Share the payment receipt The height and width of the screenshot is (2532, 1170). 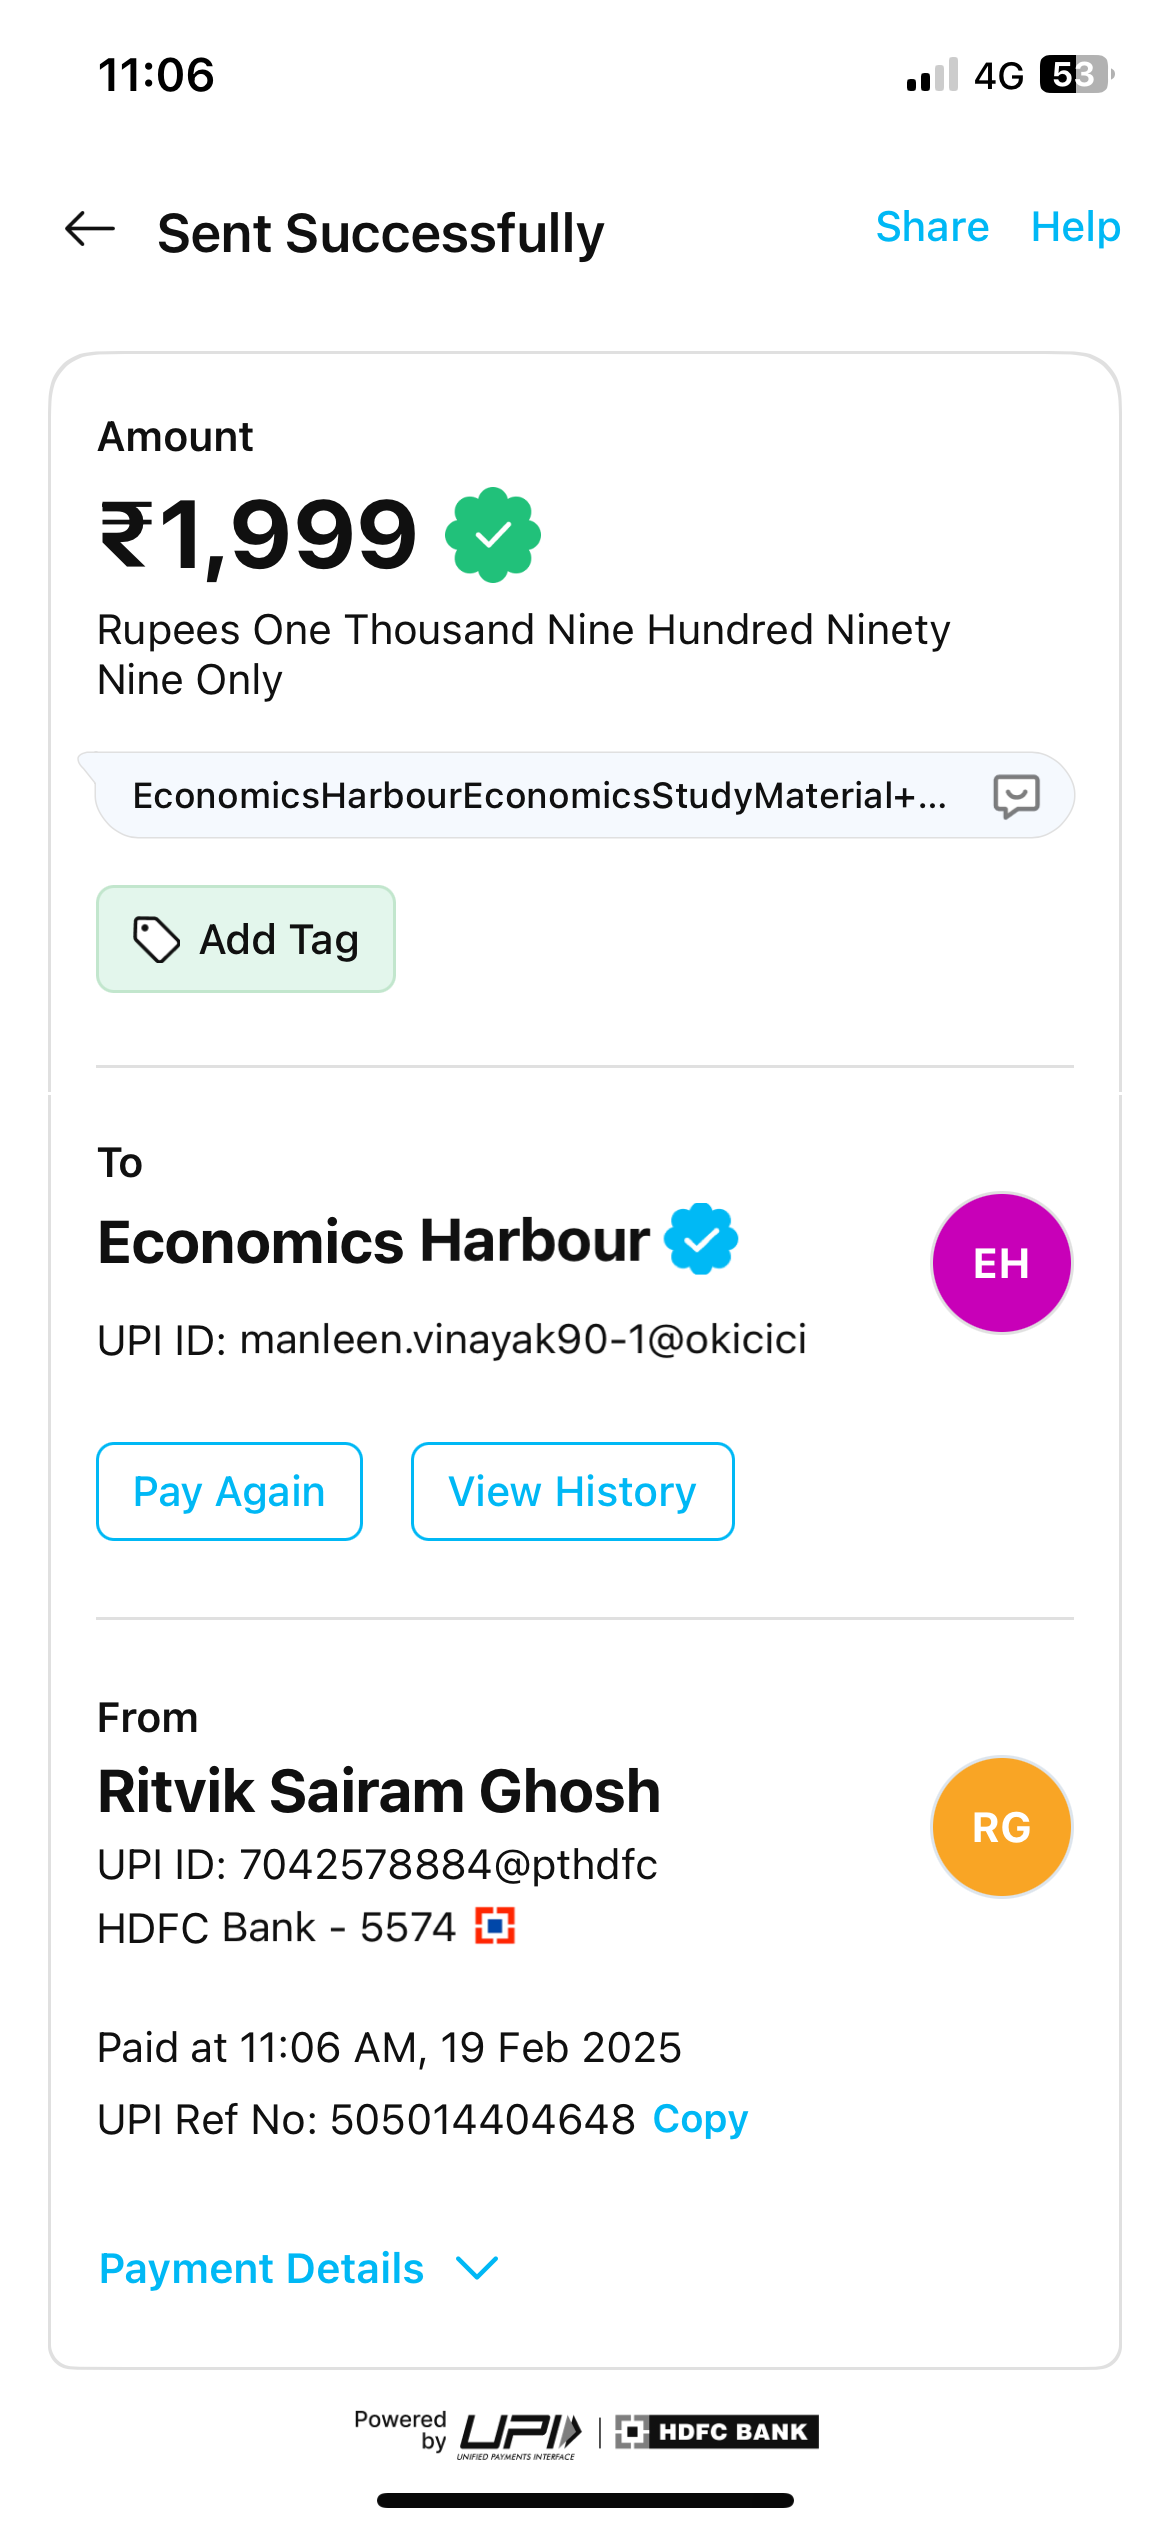point(932,227)
